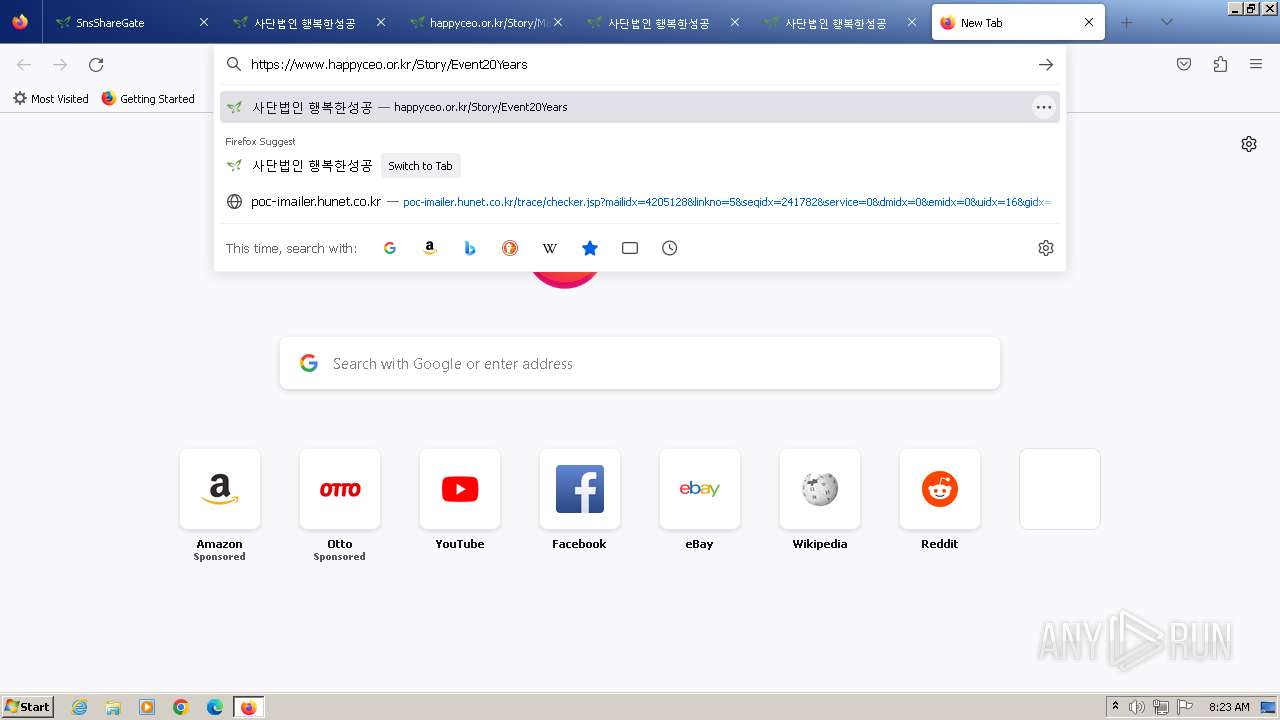Open a new tab with plus button
This screenshot has height=720, width=1280.
[1127, 22]
